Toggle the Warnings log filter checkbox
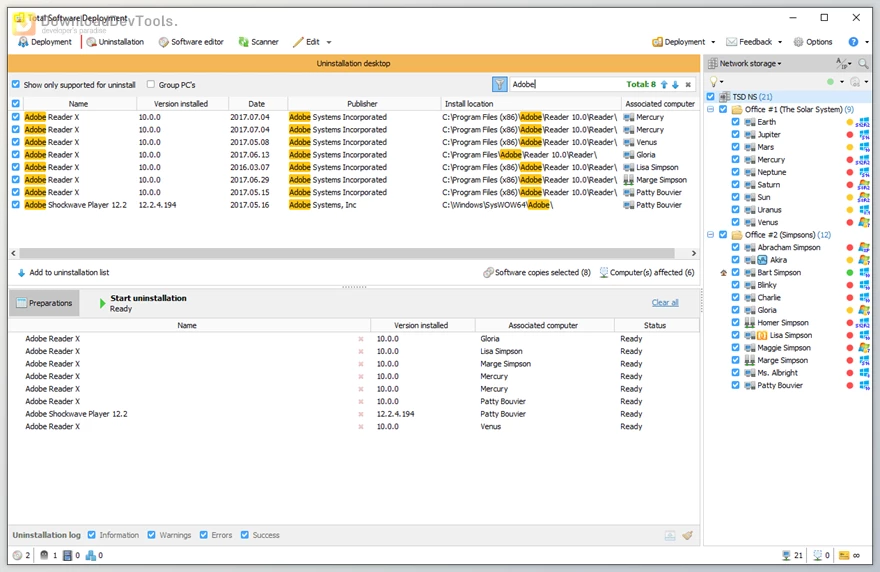 pos(152,535)
